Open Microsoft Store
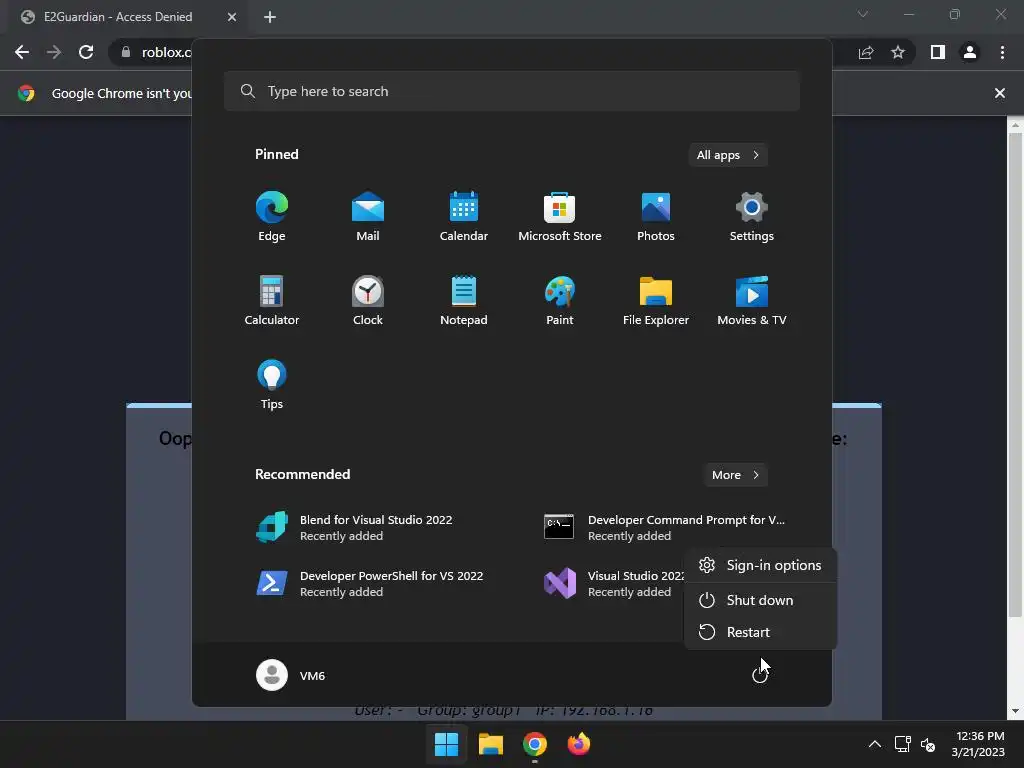Viewport: 1024px width, 768px height. [560, 217]
